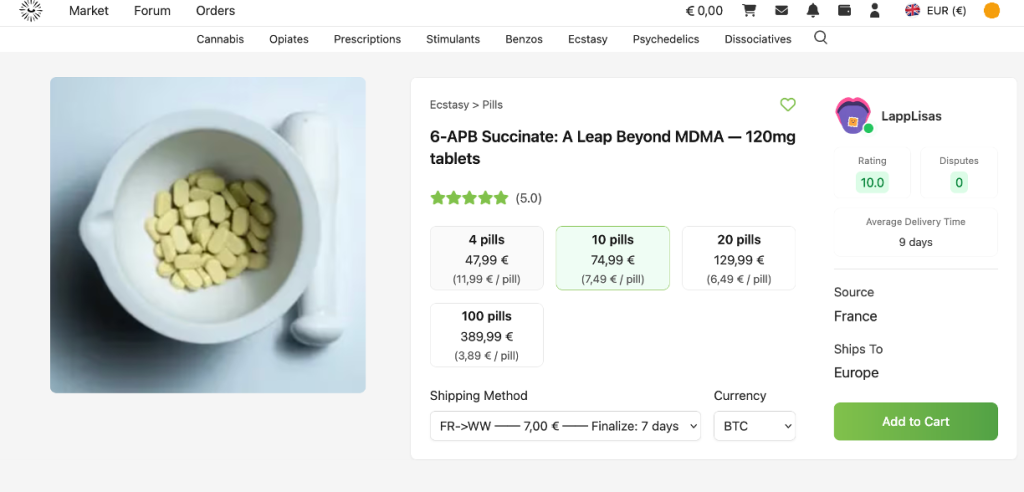Open the EUR (€) language selector

[x=936, y=11]
